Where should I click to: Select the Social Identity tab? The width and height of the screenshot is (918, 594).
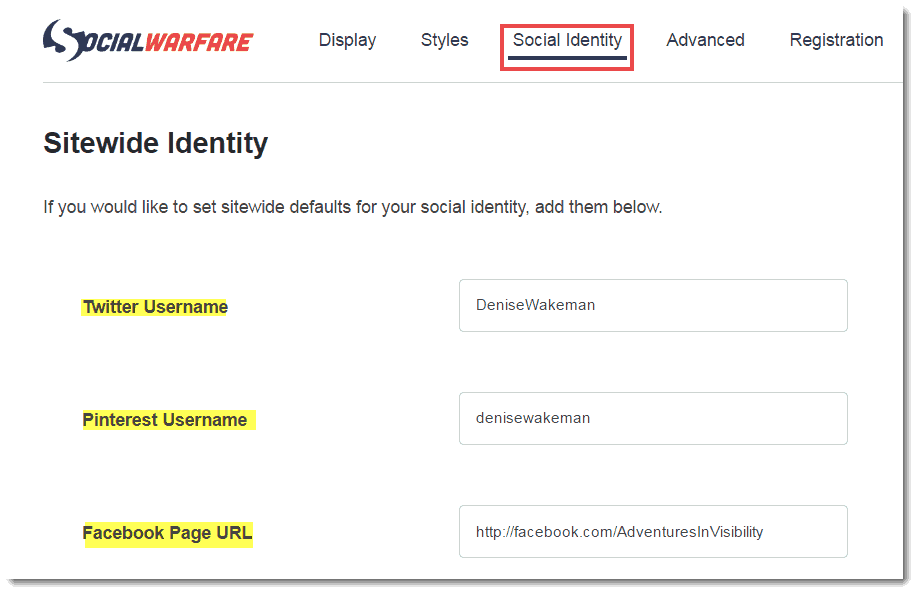click(567, 40)
